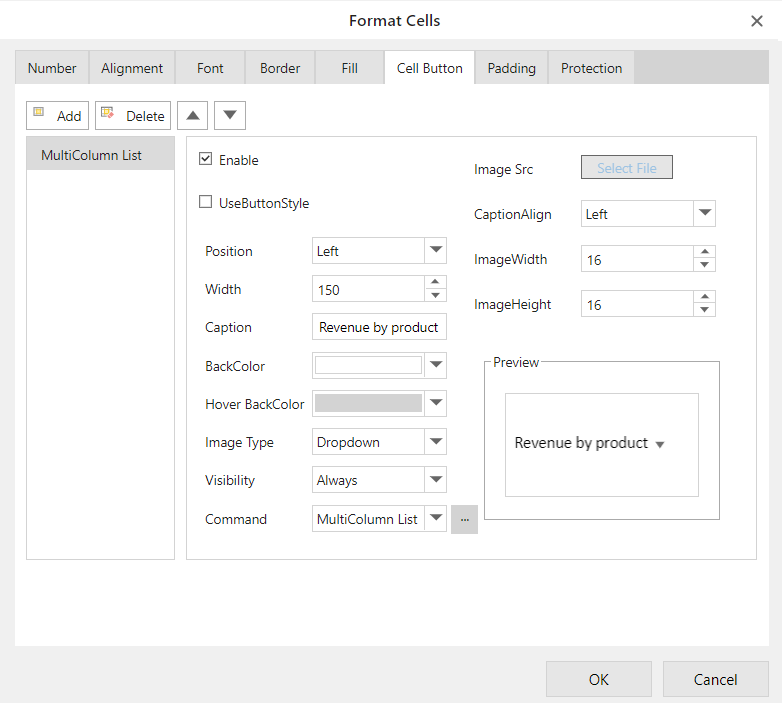Expand the Position dropdown
Image resolution: width=782 pixels, height=703 pixels.
[435, 251]
